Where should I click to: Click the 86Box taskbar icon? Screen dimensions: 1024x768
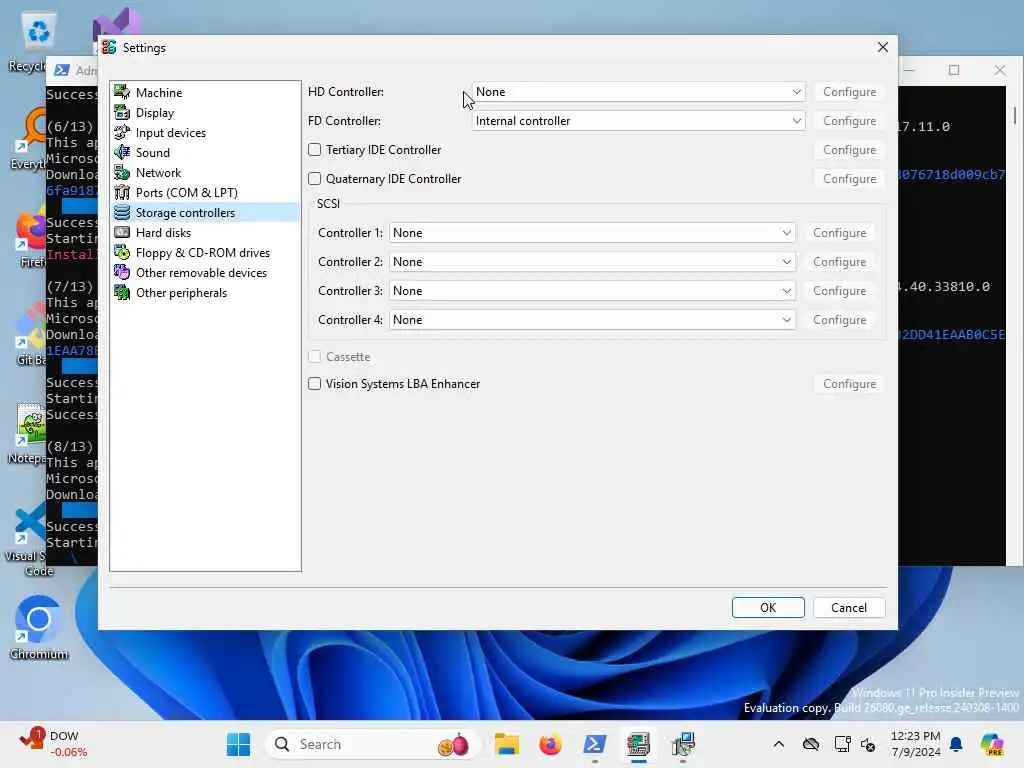(638, 744)
